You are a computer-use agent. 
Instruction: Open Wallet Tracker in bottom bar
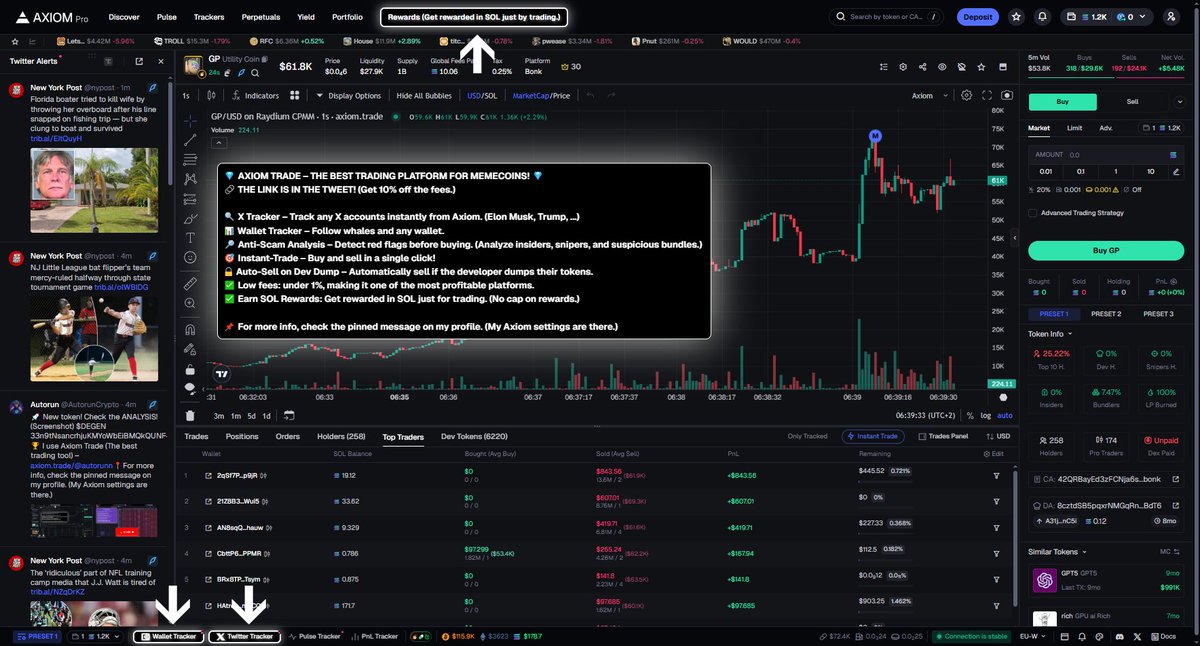coord(168,636)
